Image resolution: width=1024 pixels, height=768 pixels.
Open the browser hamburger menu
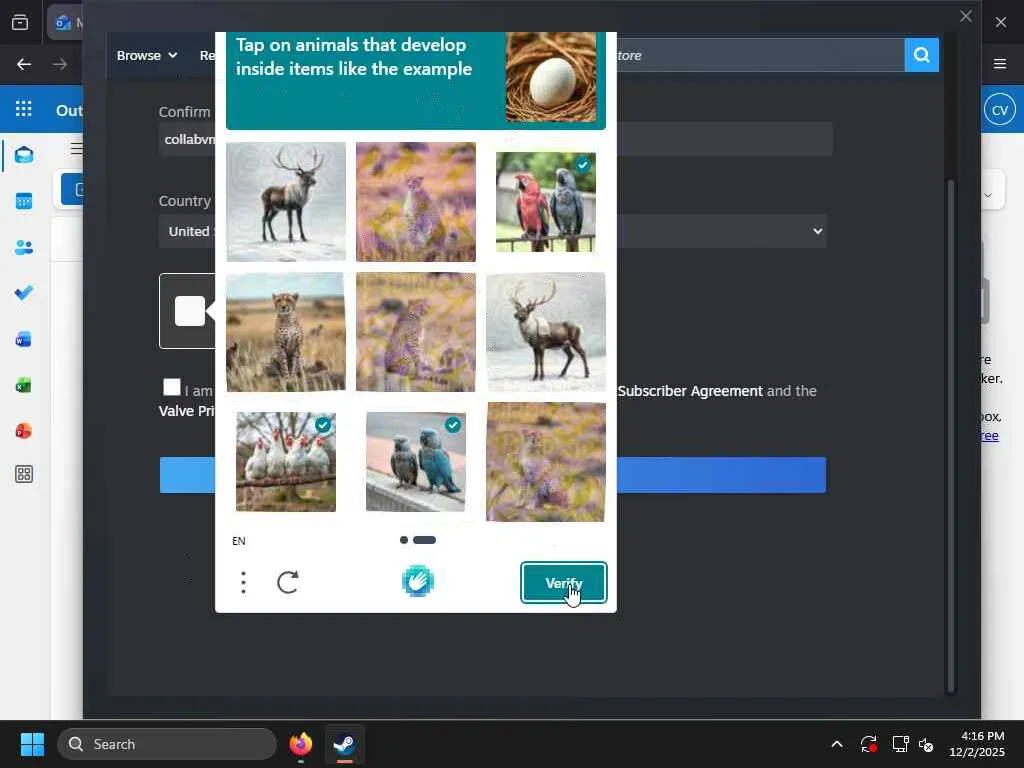[x=1000, y=63]
